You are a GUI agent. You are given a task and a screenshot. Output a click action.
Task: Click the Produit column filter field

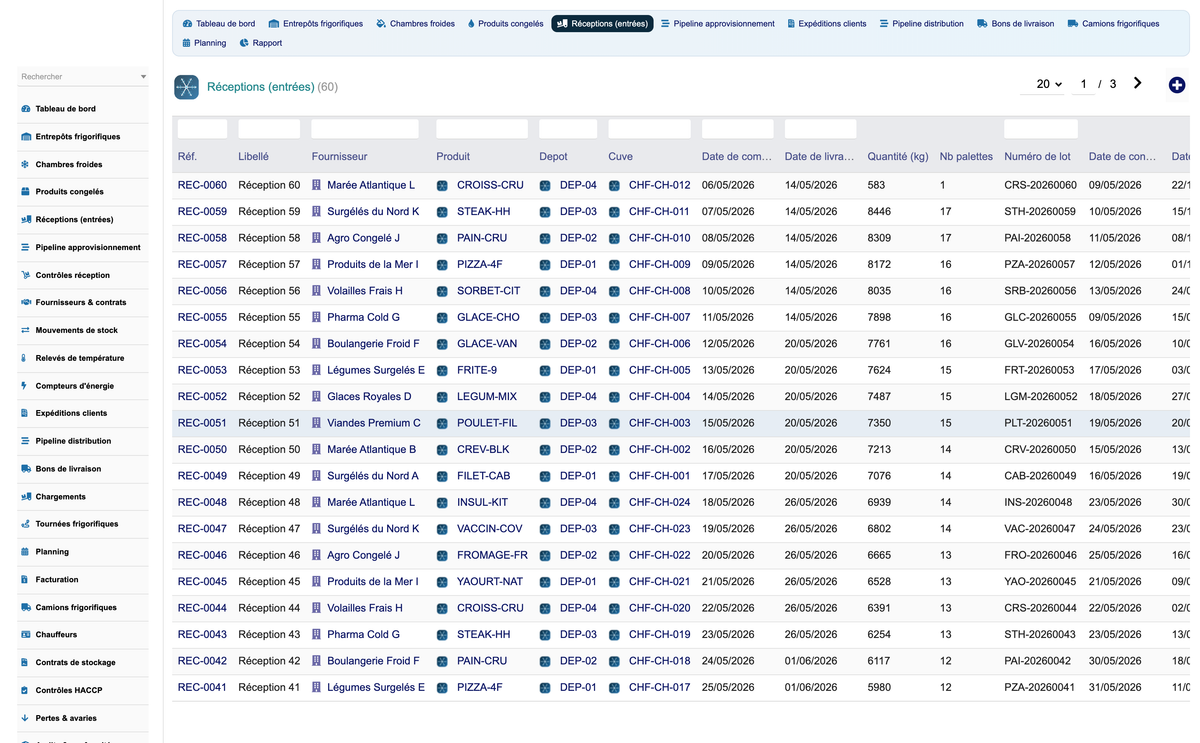coord(482,129)
